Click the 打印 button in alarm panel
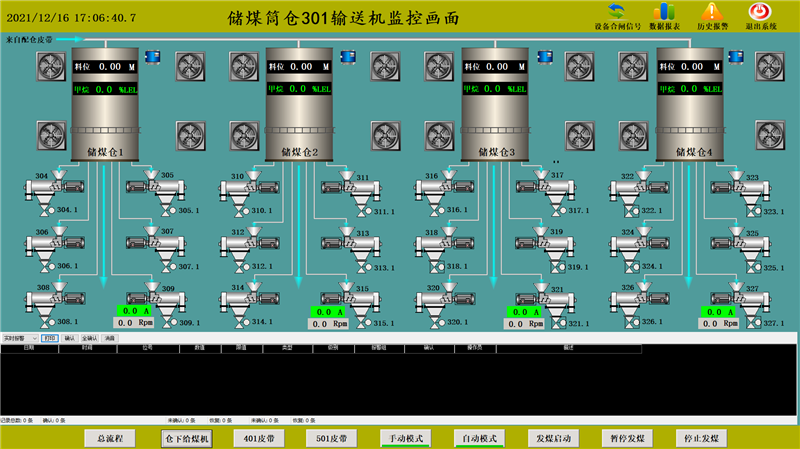 [49, 339]
